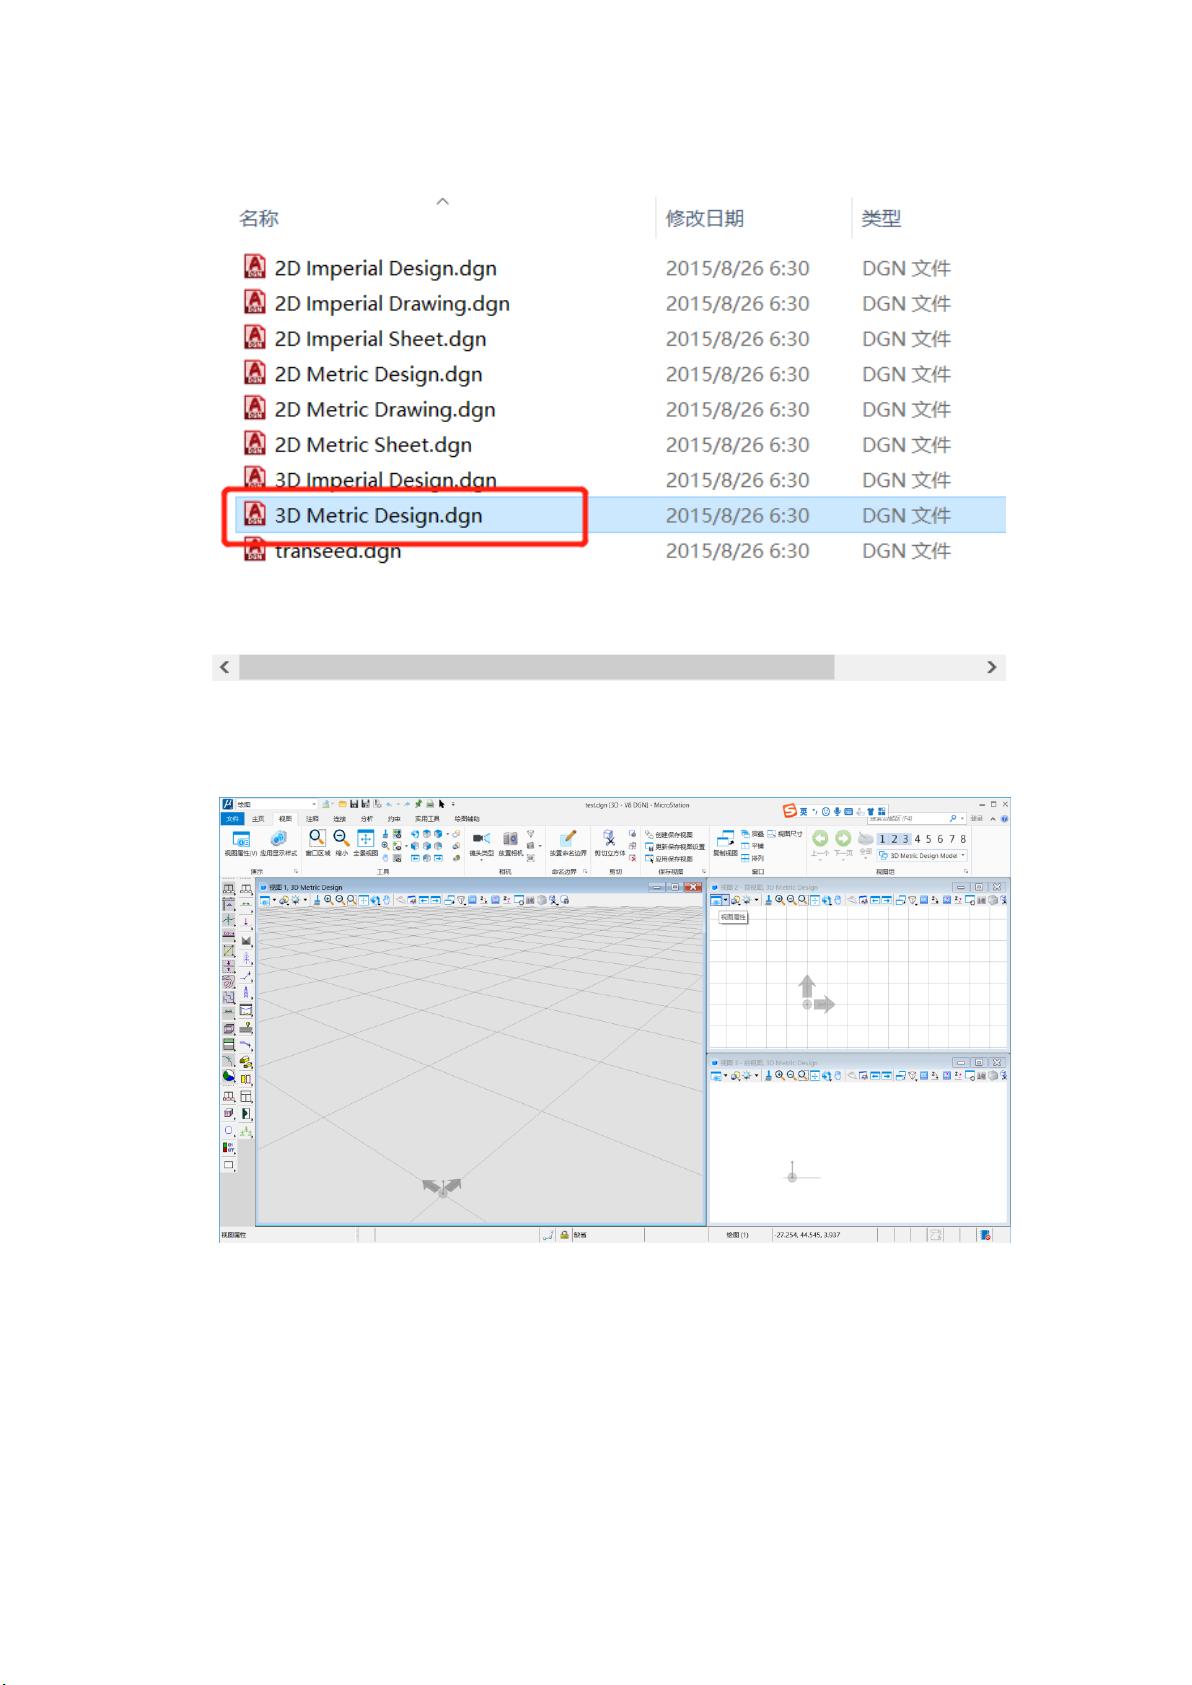Viewport: 1192px width, 1685px height.
Task: Click the scrollbar right arrow in file list
Action: (991, 667)
